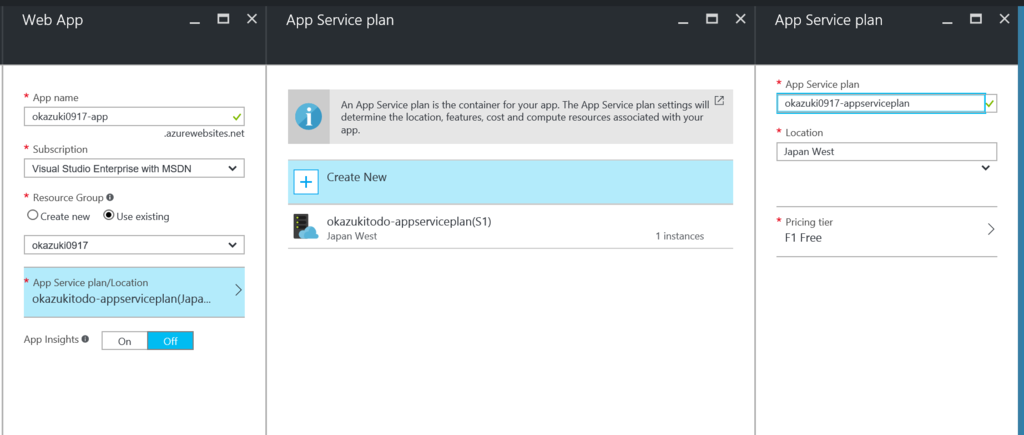Screen dimensions: 1024x435
Task: Click Create New app service plan
Action: [x=510, y=182]
